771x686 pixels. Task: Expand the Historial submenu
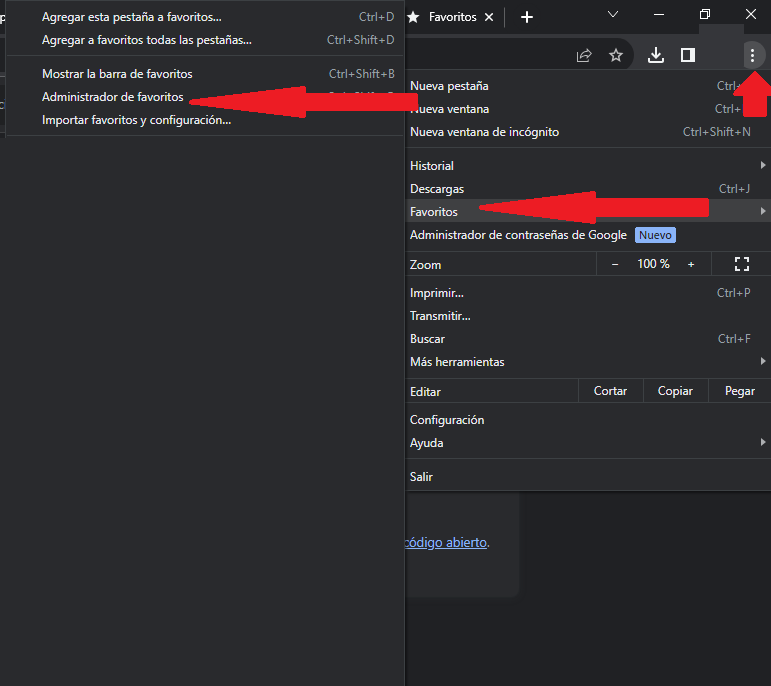point(588,166)
